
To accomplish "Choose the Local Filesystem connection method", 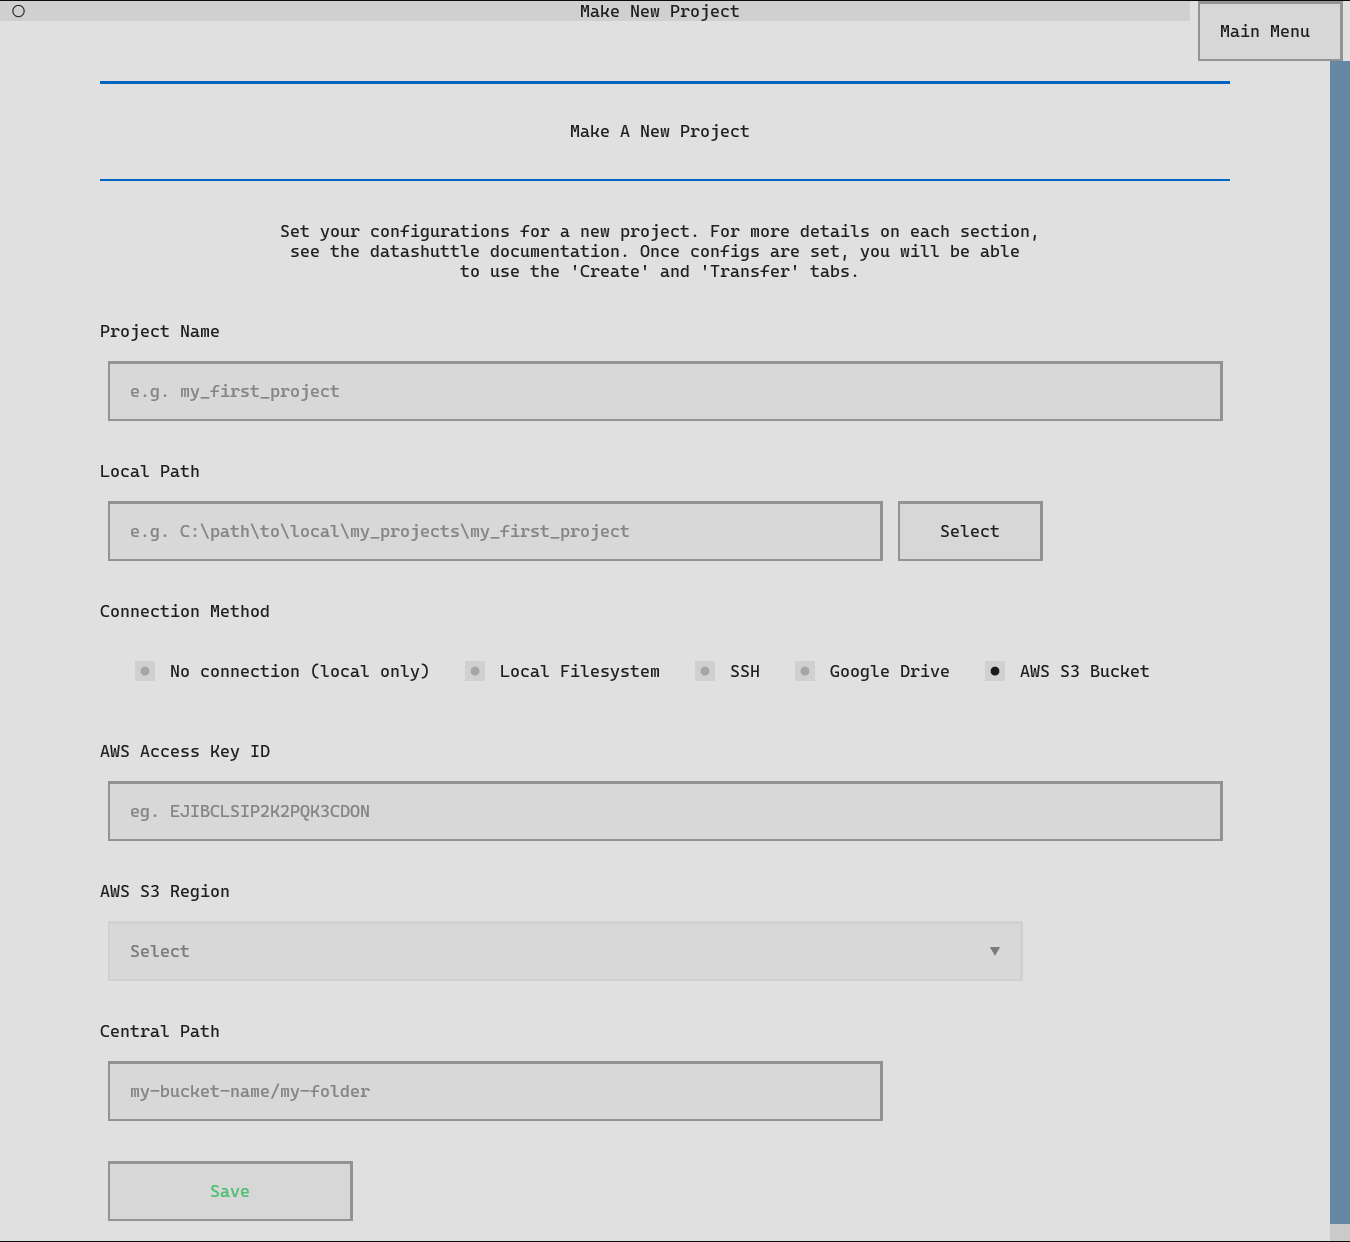I will click(x=476, y=671).
